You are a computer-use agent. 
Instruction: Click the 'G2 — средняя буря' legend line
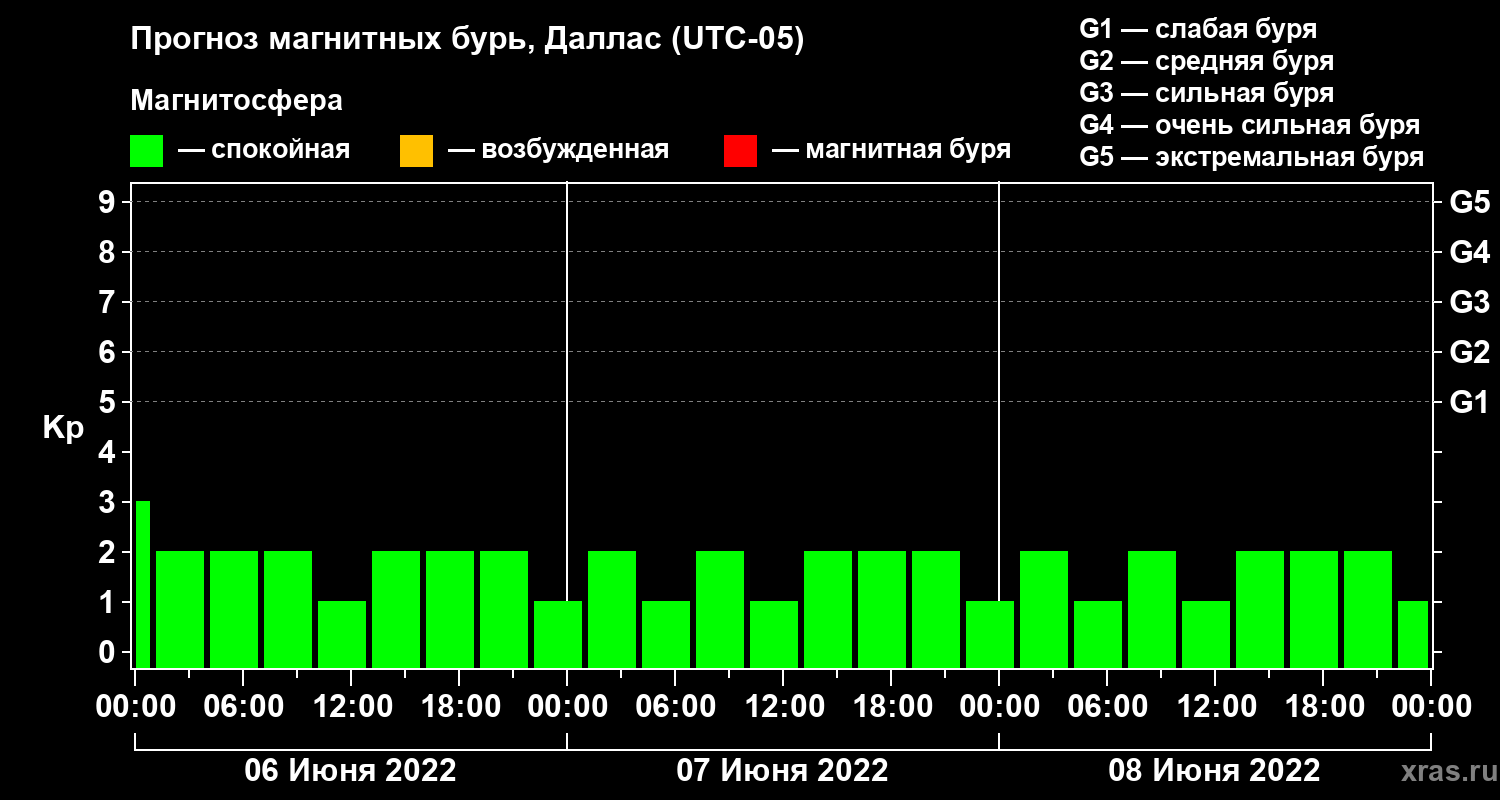(1206, 61)
